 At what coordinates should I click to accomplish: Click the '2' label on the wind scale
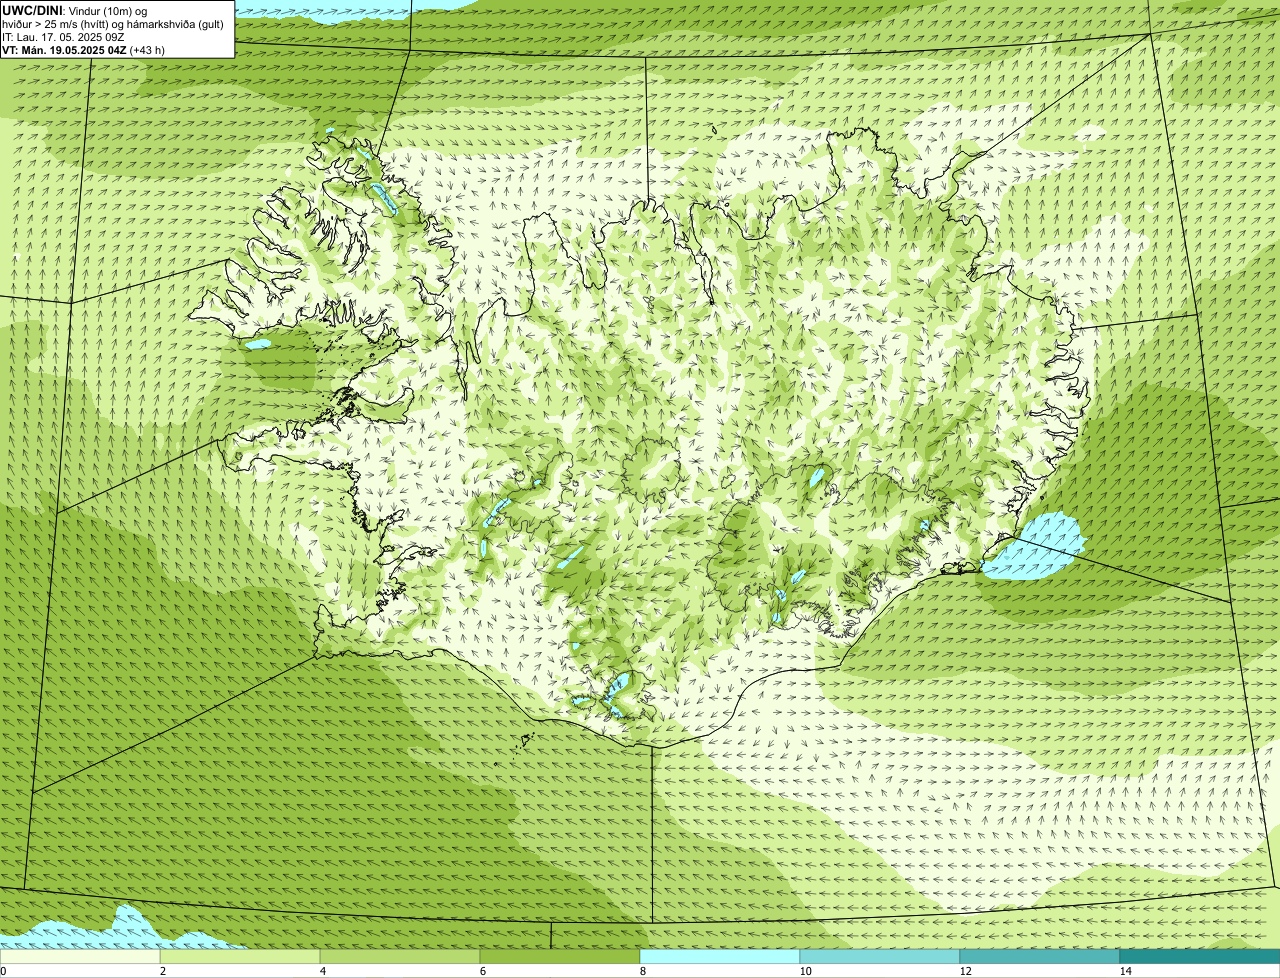point(162,971)
